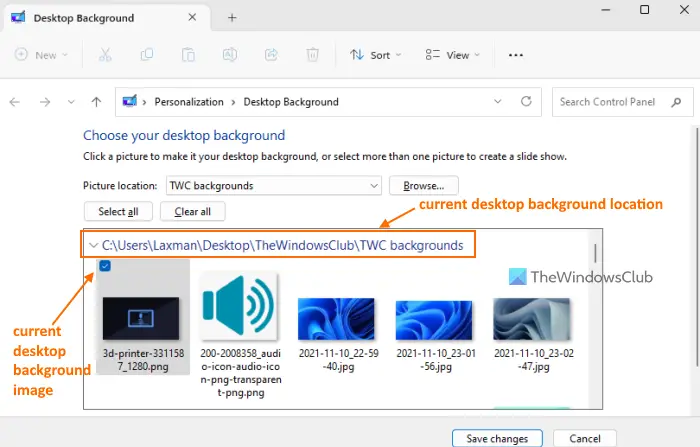The width and height of the screenshot is (700, 447).
Task: Maximize the window
Action: pos(645,9)
